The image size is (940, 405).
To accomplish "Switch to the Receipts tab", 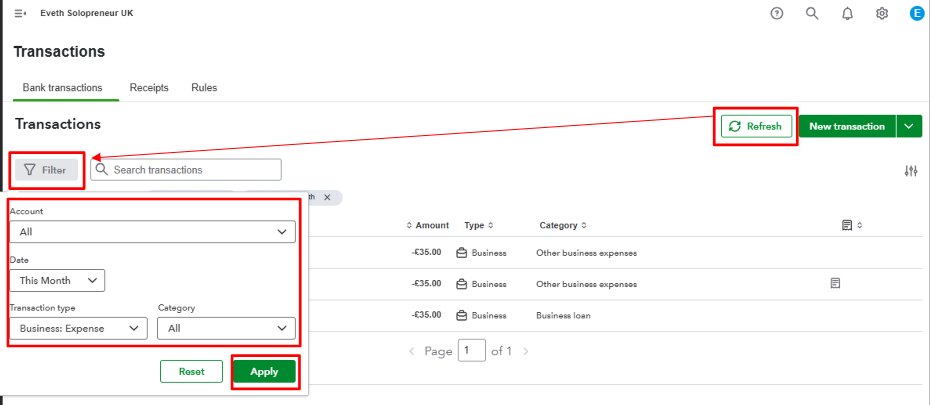I will coord(149,88).
